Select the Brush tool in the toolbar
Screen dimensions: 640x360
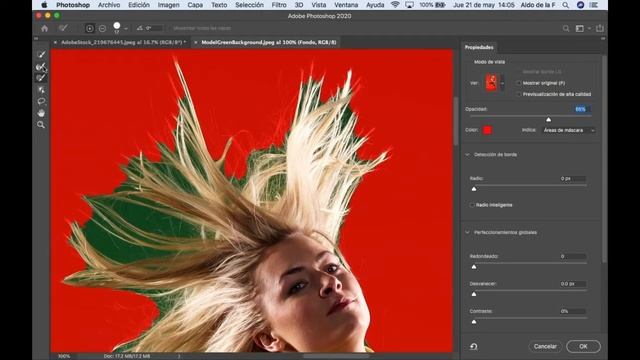pyautogui.click(x=41, y=78)
